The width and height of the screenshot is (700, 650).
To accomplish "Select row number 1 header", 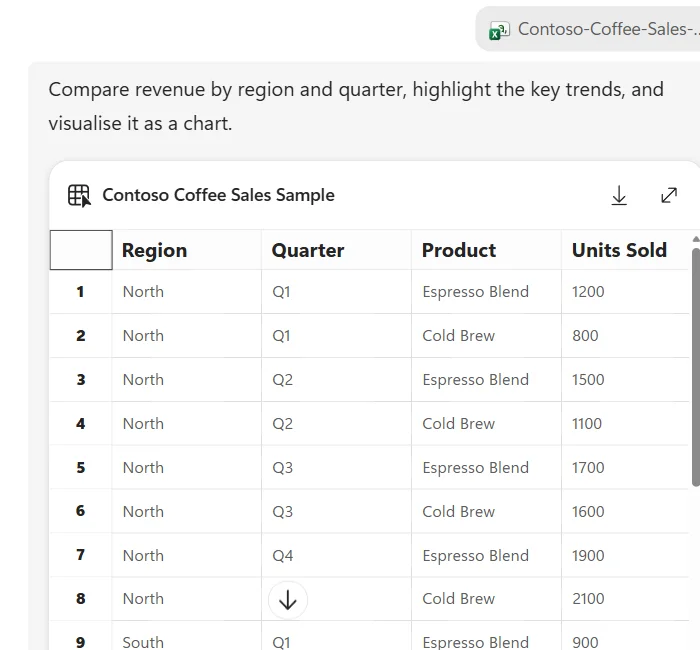I will 81,292.
